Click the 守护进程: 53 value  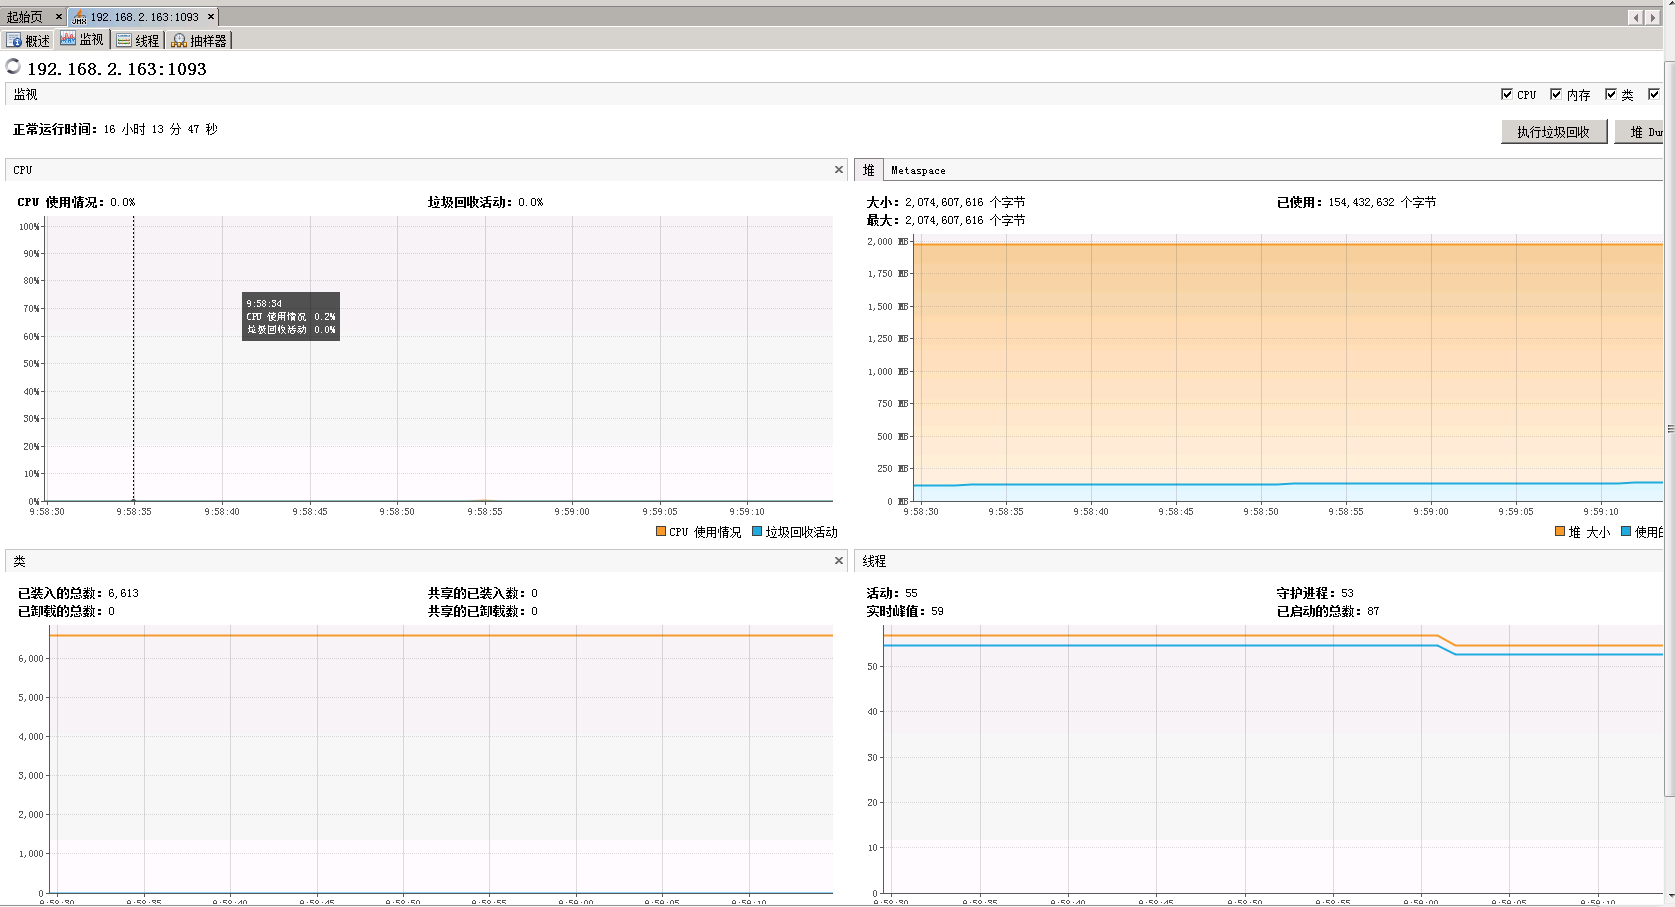tap(1315, 593)
